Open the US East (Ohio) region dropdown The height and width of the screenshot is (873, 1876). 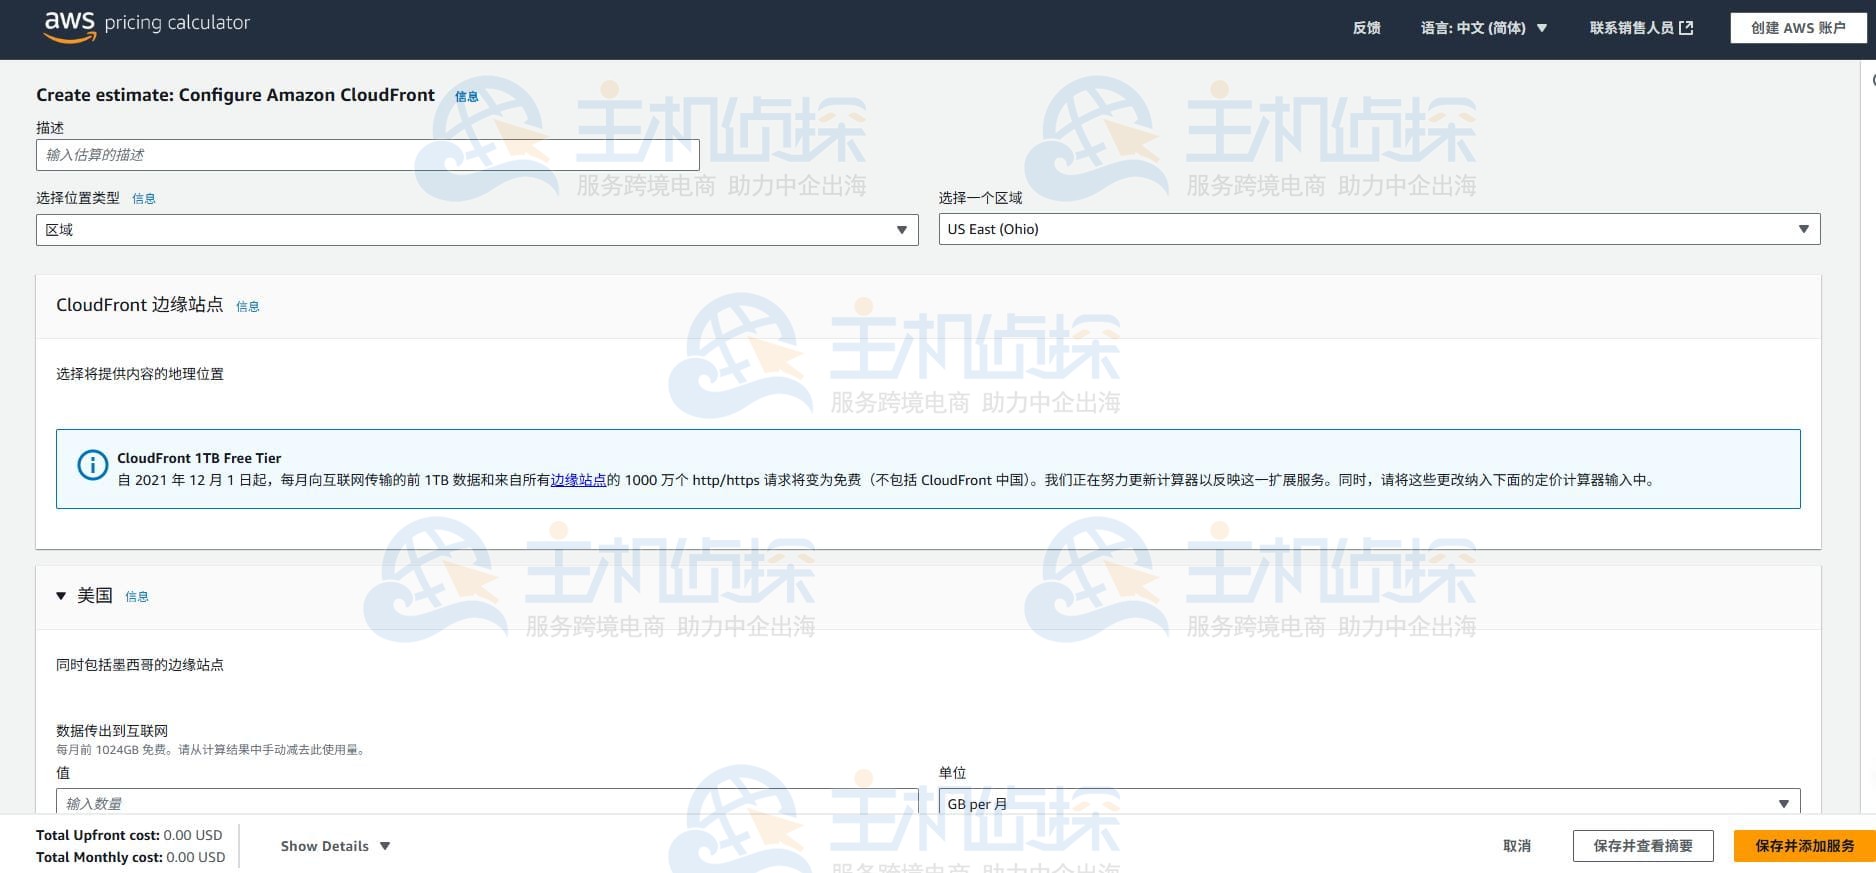1379,229
